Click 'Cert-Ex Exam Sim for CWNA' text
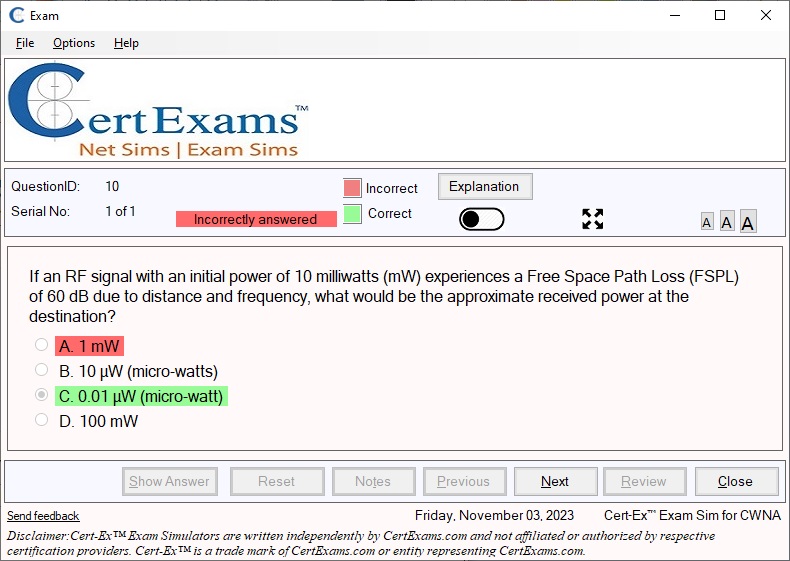The height and width of the screenshot is (561, 790). tap(692, 515)
